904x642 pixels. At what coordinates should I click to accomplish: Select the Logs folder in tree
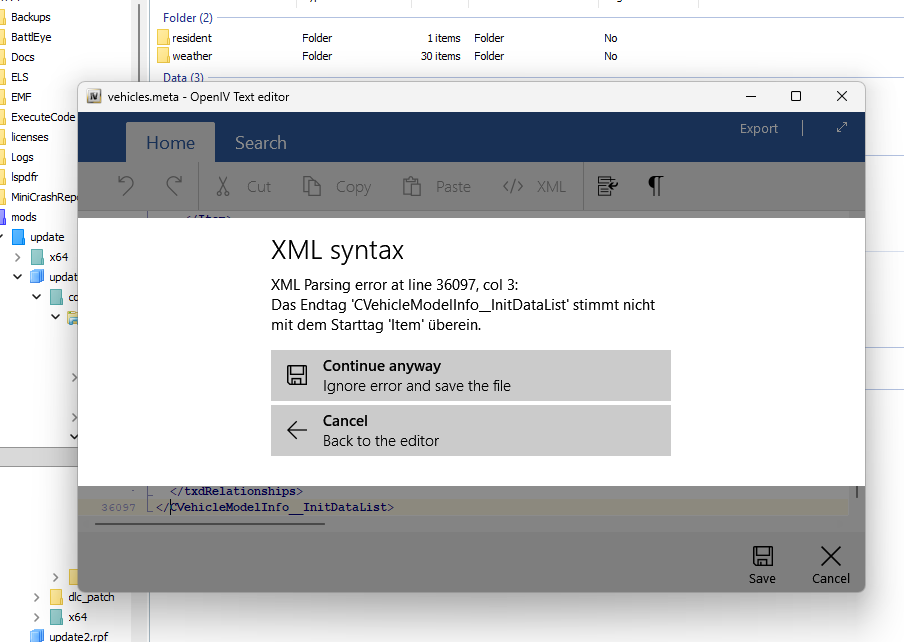(22, 157)
